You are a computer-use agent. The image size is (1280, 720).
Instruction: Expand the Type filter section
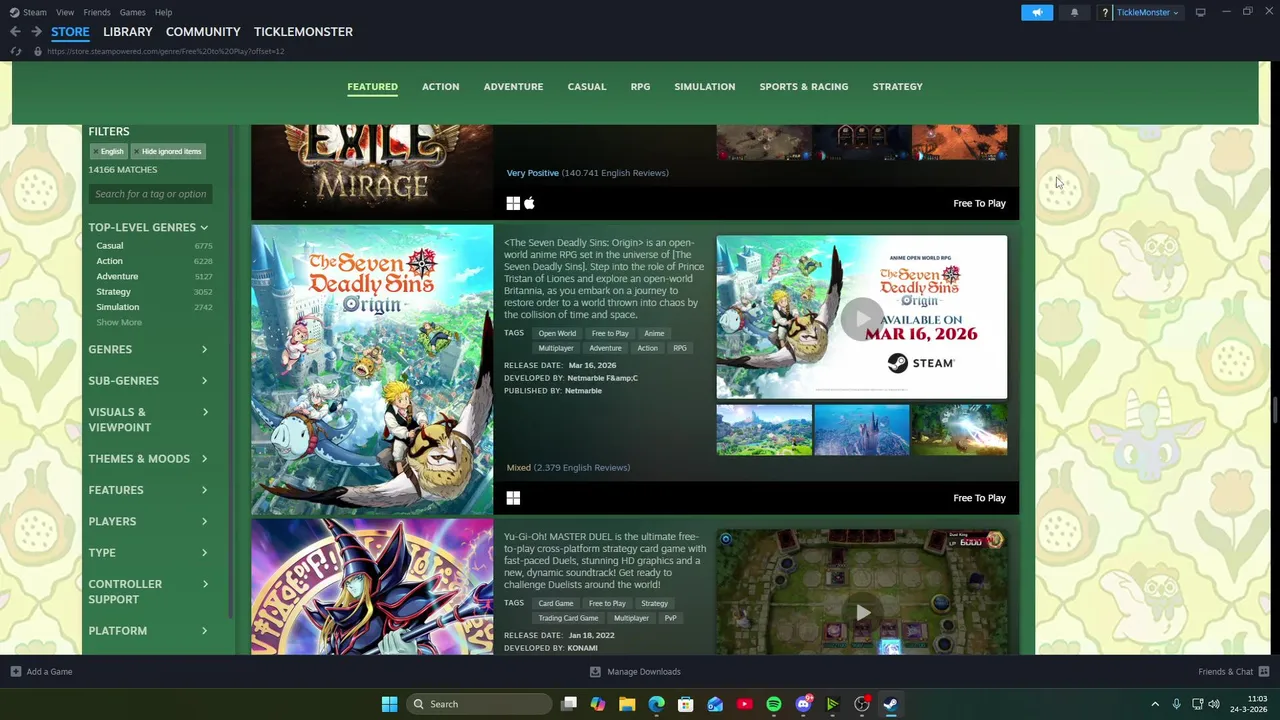point(148,553)
